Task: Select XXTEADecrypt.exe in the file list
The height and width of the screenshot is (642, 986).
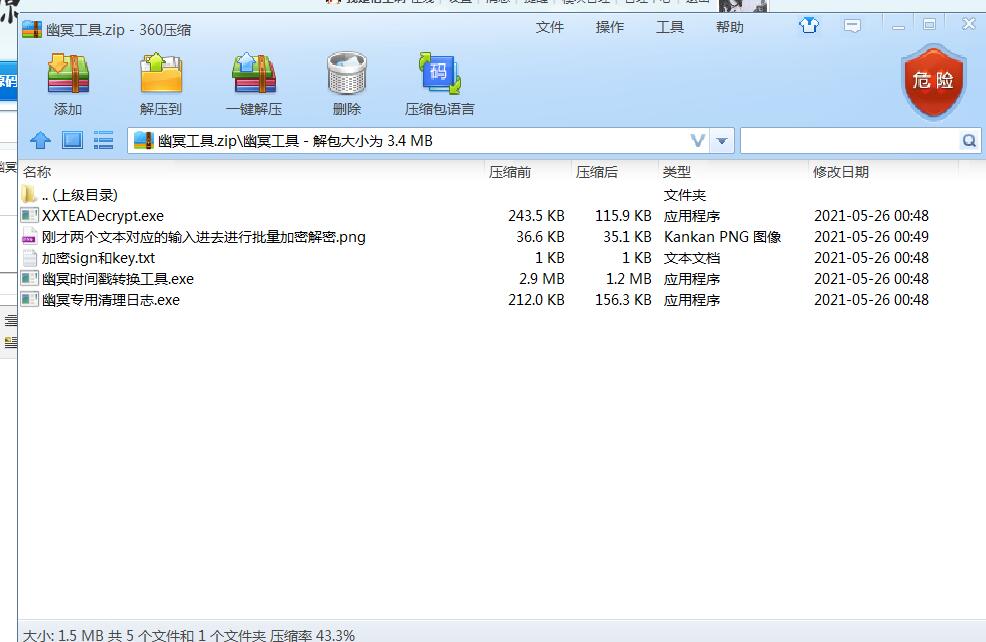Action: (102, 216)
